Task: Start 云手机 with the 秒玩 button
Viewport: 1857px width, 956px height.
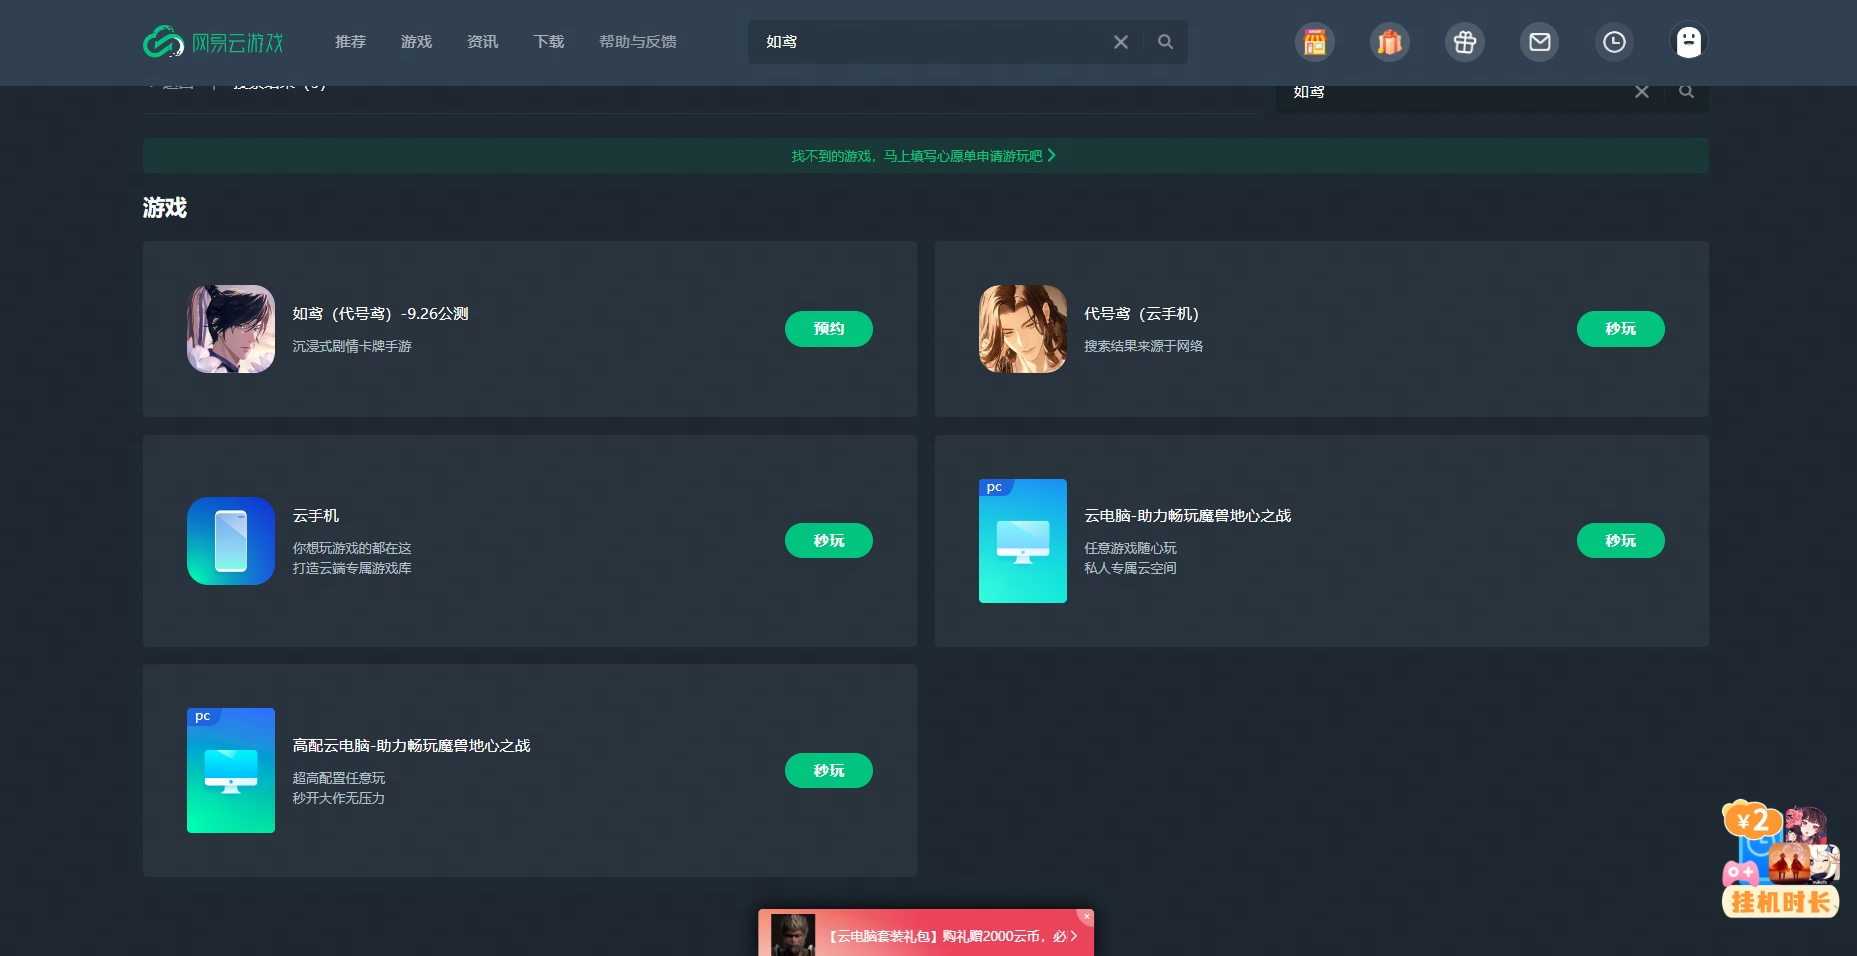Action: click(828, 541)
